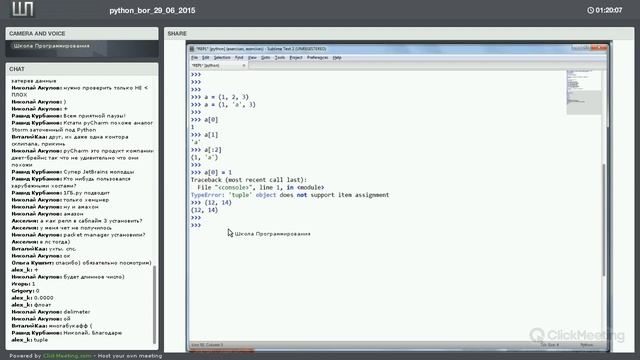Click chat message 'Супер JetBrains молодцы'
640x360 pixels.
coord(73,172)
